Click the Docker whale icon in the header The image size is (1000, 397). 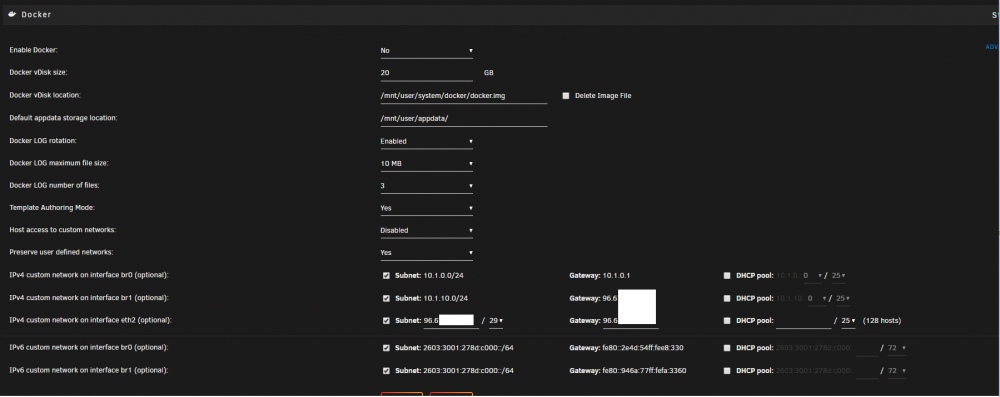click(x=13, y=14)
